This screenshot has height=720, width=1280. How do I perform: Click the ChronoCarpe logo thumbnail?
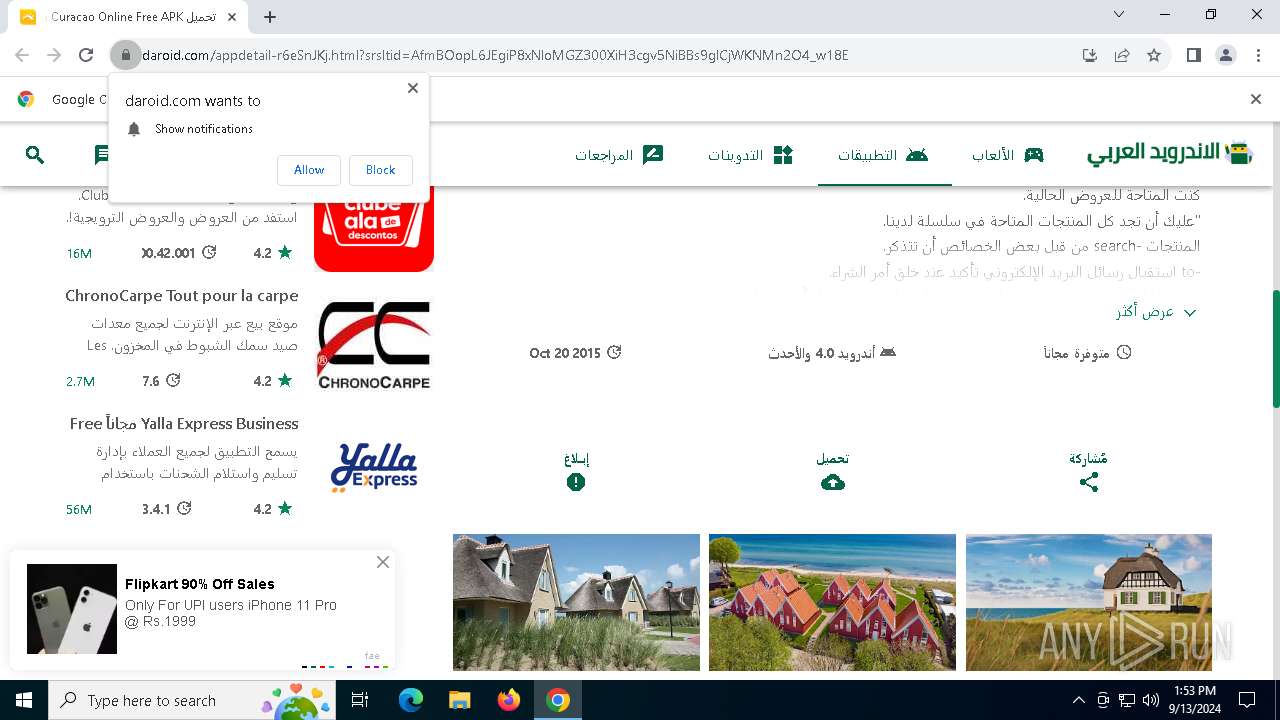click(374, 345)
